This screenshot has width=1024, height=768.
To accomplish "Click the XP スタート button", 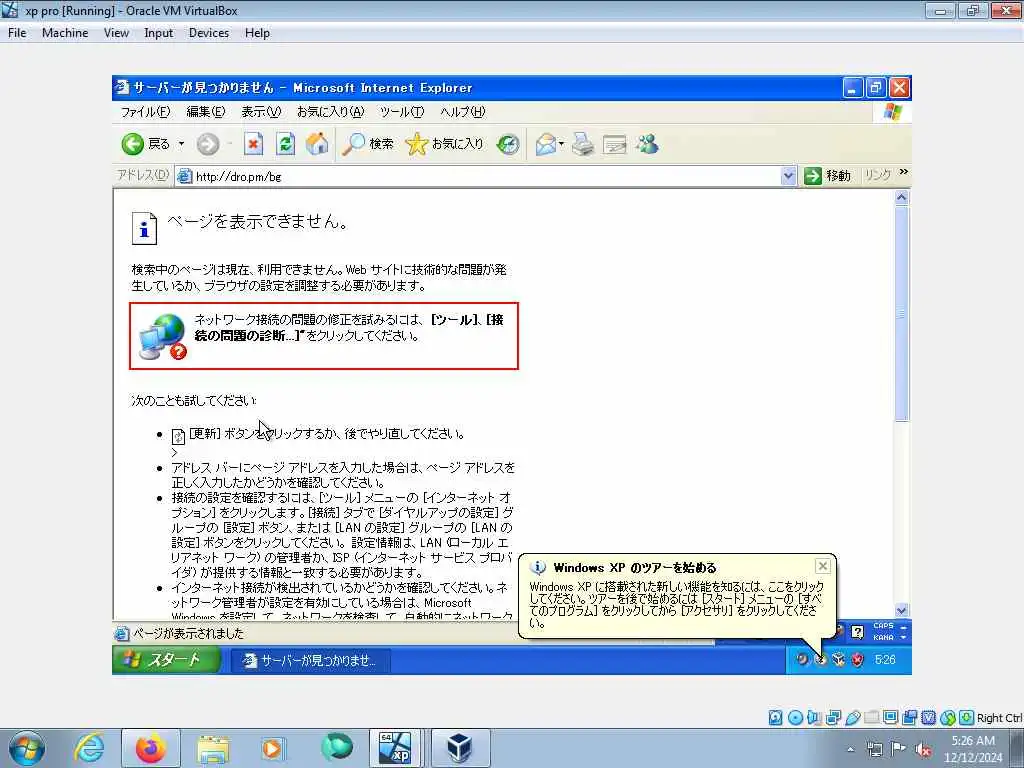I will pos(166,660).
